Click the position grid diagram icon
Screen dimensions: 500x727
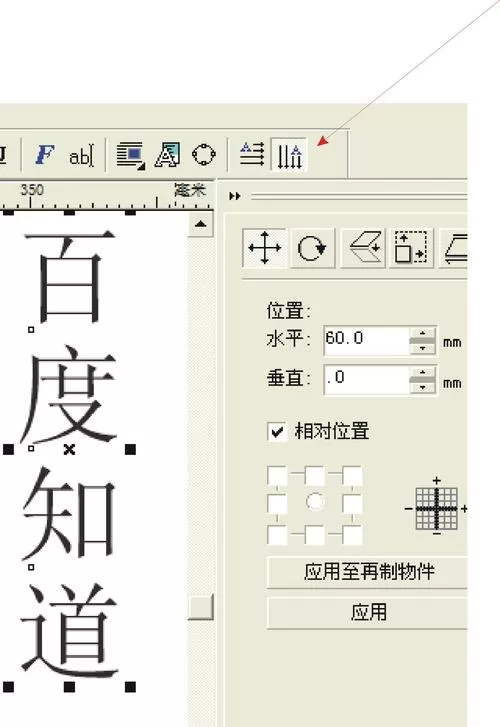[x=436, y=508]
